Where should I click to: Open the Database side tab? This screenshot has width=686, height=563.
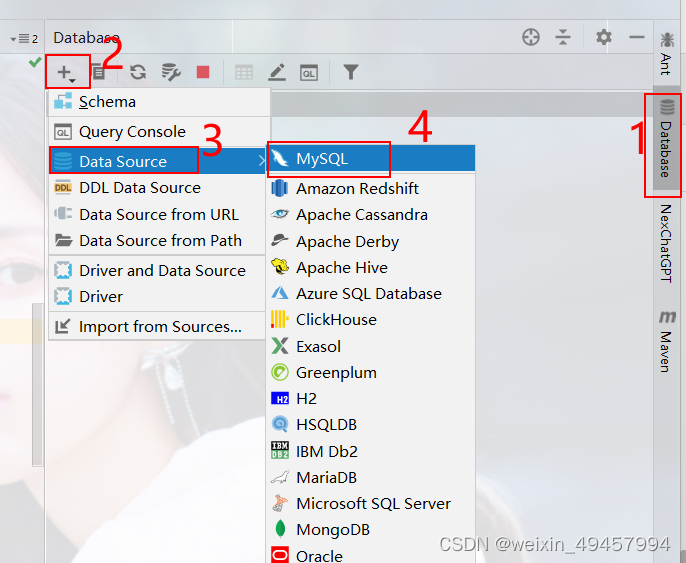click(x=666, y=140)
